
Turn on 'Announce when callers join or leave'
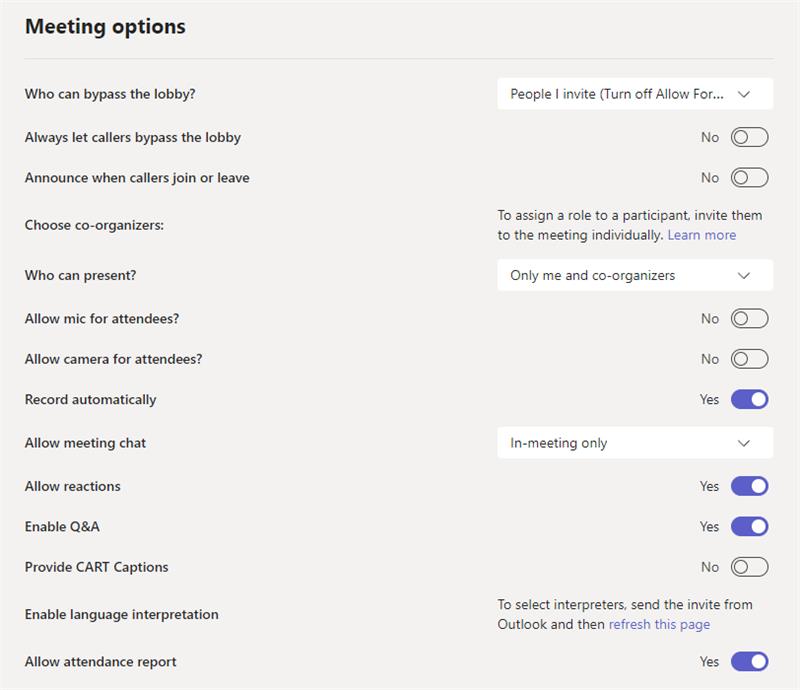[x=749, y=178]
